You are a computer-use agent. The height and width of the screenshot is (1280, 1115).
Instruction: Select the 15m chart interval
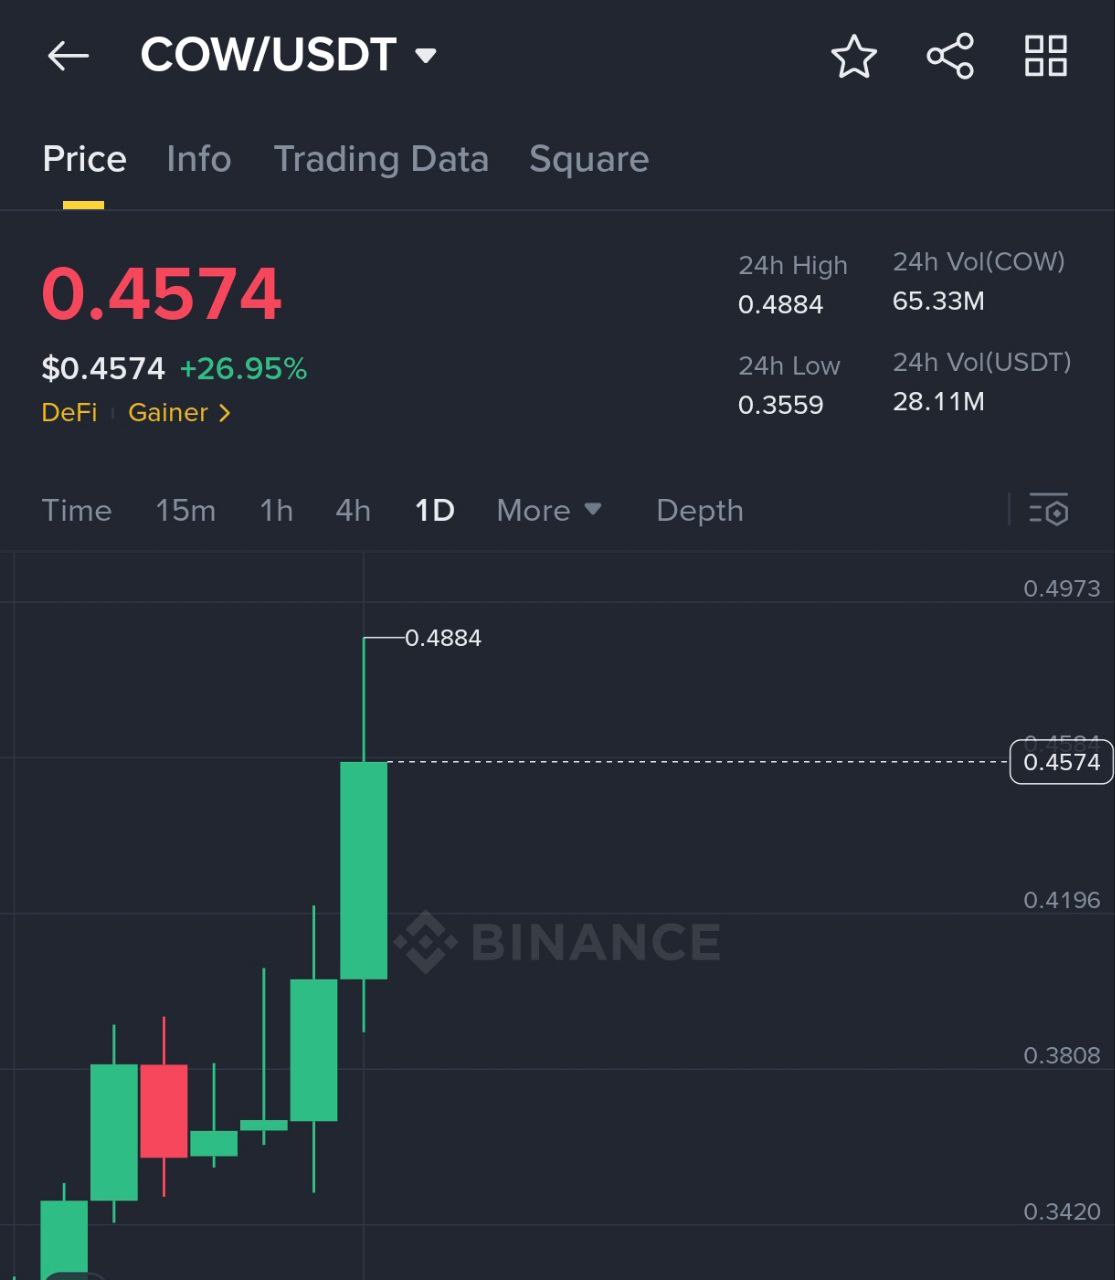click(185, 510)
